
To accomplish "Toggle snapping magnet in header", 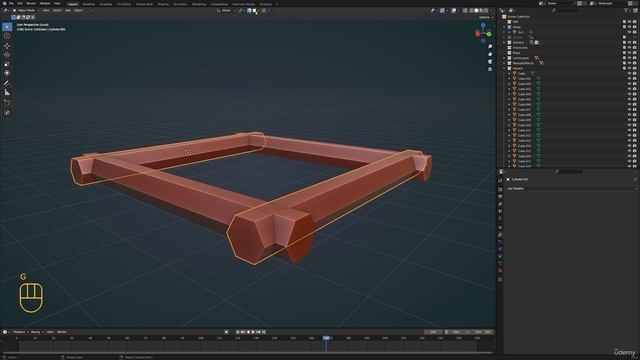I will point(249,10).
